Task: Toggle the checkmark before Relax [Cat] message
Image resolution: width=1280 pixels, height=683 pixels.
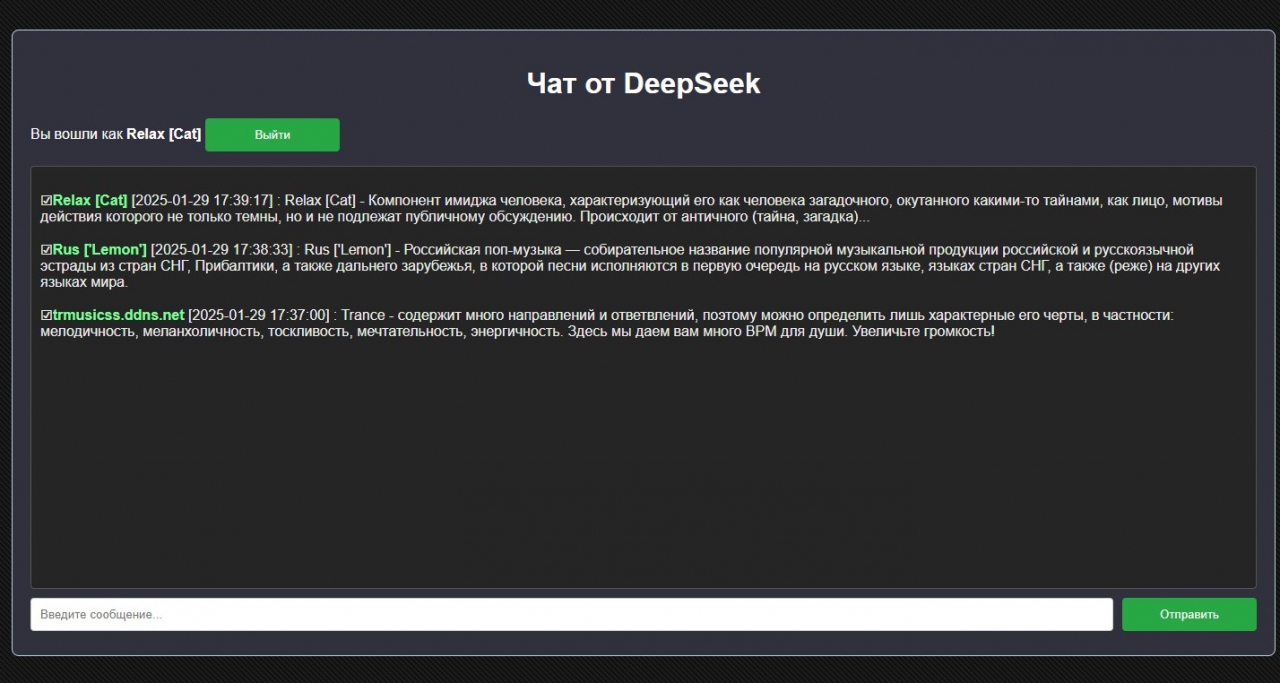Action: (46, 200)
